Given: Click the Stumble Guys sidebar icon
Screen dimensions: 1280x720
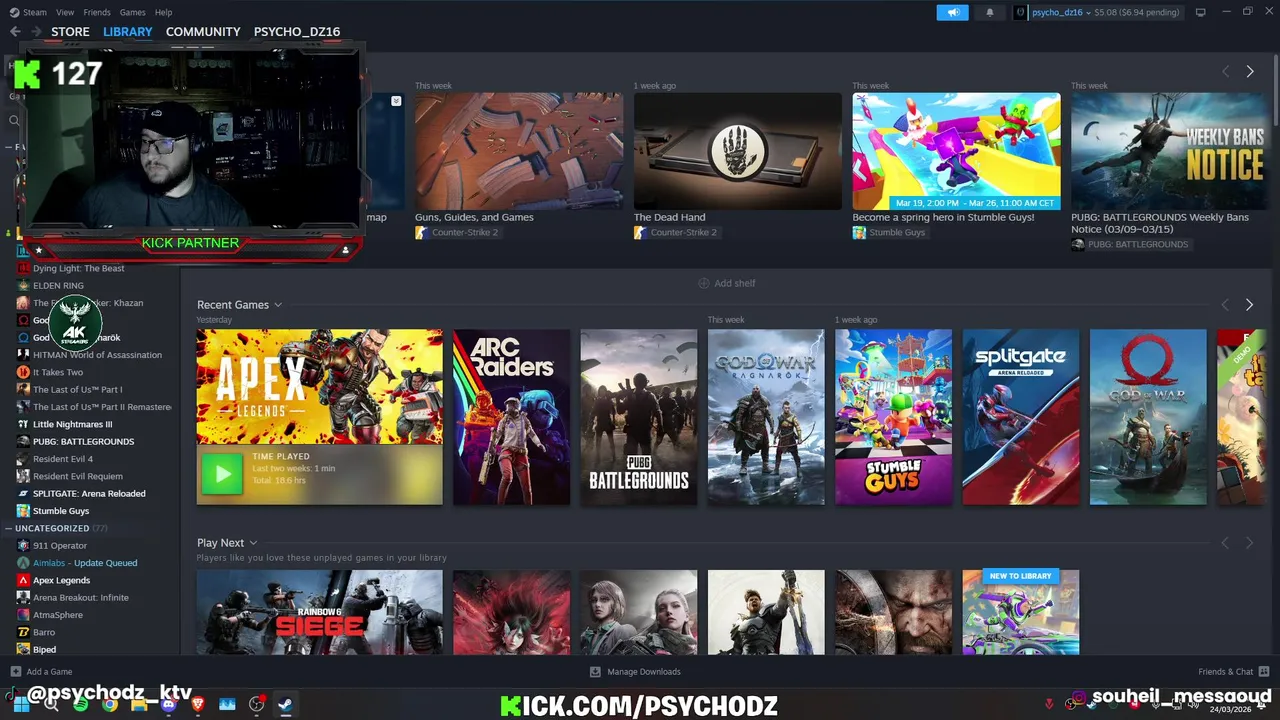Looking at the screenshot, I should pyautogui.click(x=24, y=511).
